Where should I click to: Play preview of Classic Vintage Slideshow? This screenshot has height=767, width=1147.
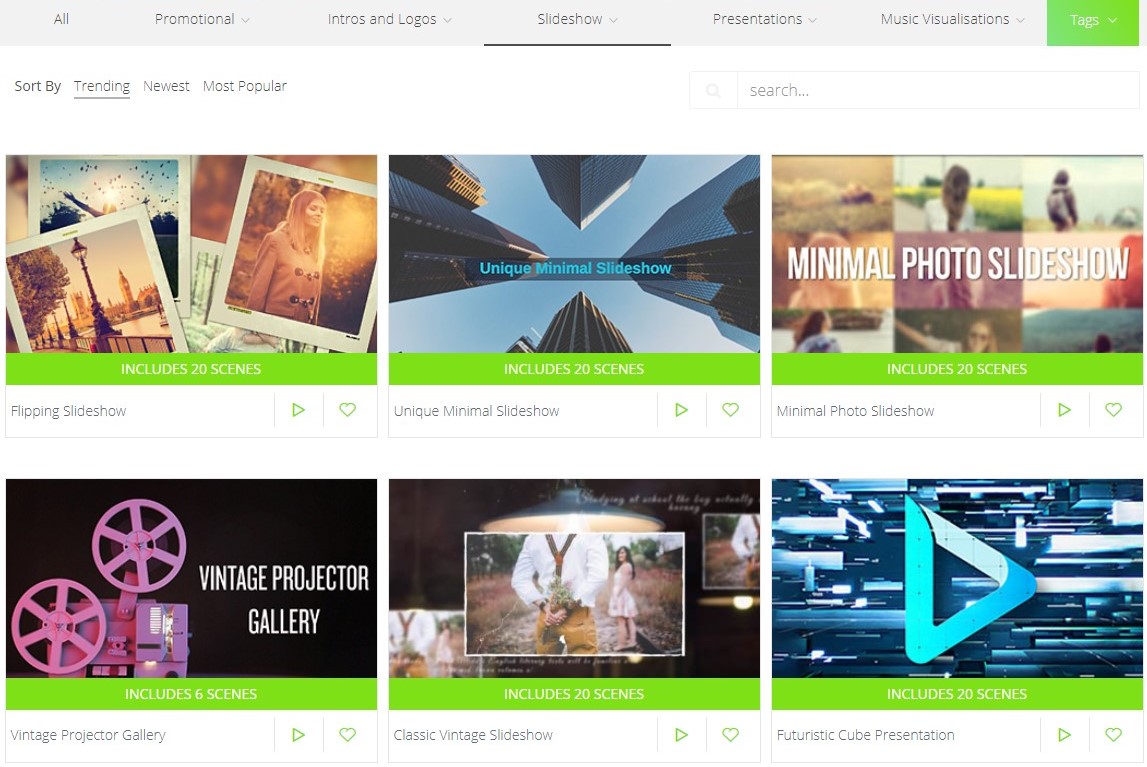pyautogui.click(x=681, y=735)
